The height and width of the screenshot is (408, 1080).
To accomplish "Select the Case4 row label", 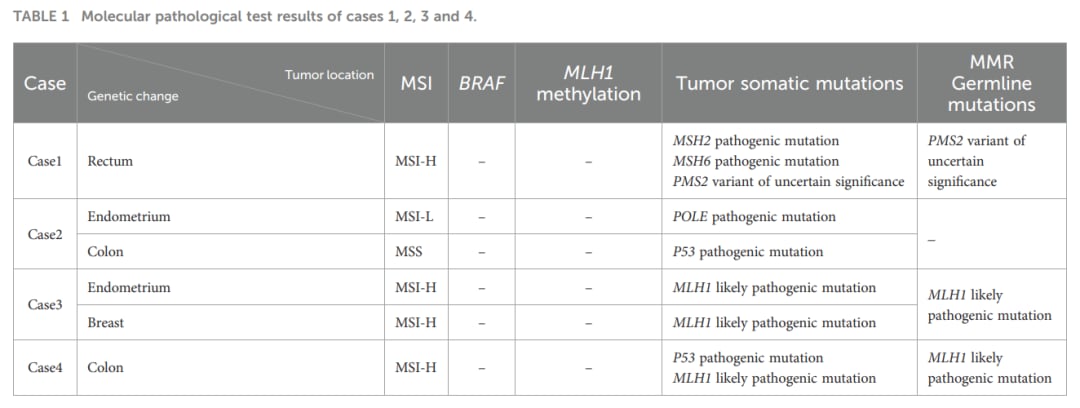I will coord(45,367).
